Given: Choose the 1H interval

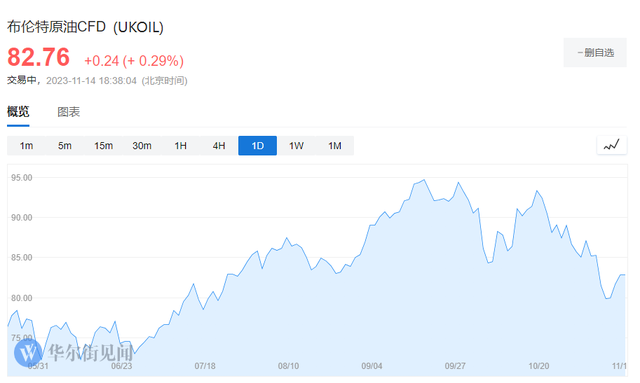Looking at the screenshot, I should point(180,146).
